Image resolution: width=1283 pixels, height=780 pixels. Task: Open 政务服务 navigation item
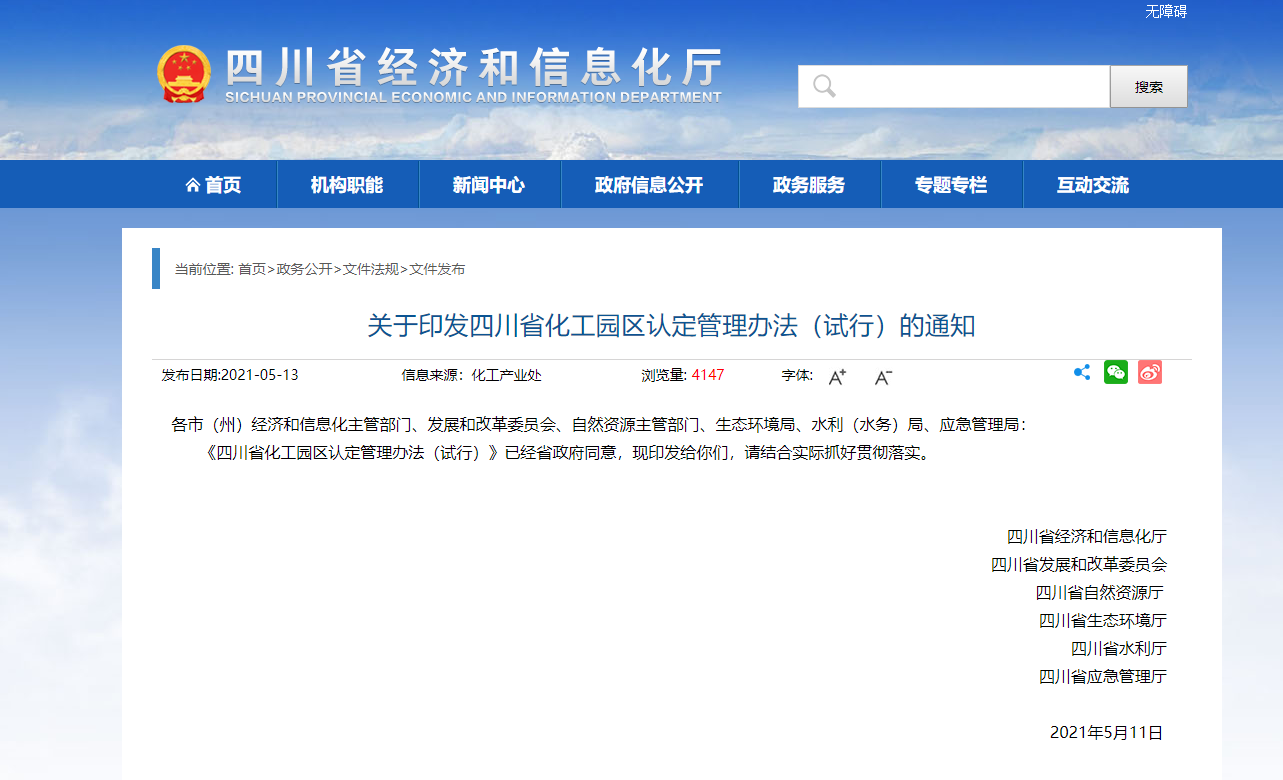pyautogui.click(x=809, y=185)
